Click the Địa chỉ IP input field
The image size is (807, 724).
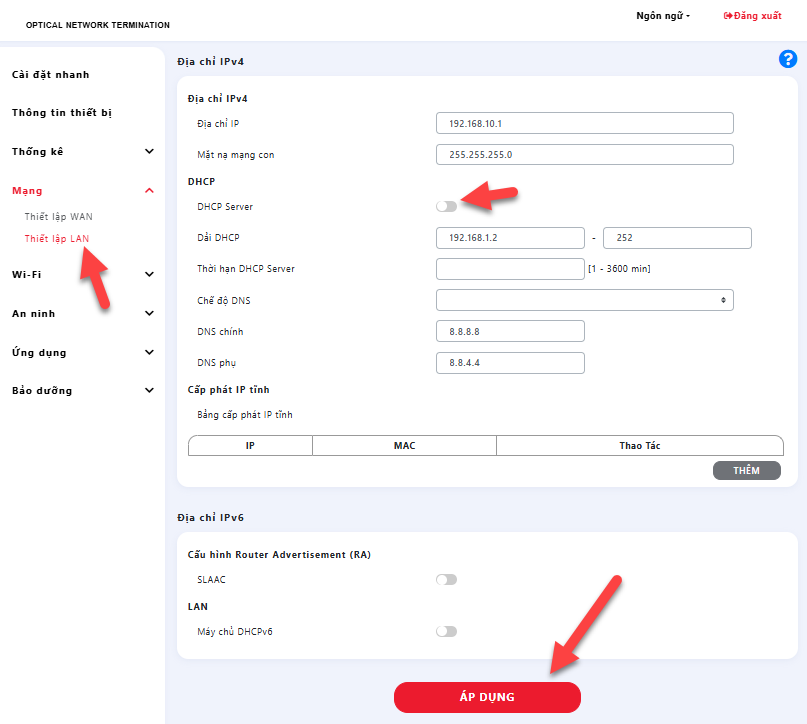[x=584, y=123]
